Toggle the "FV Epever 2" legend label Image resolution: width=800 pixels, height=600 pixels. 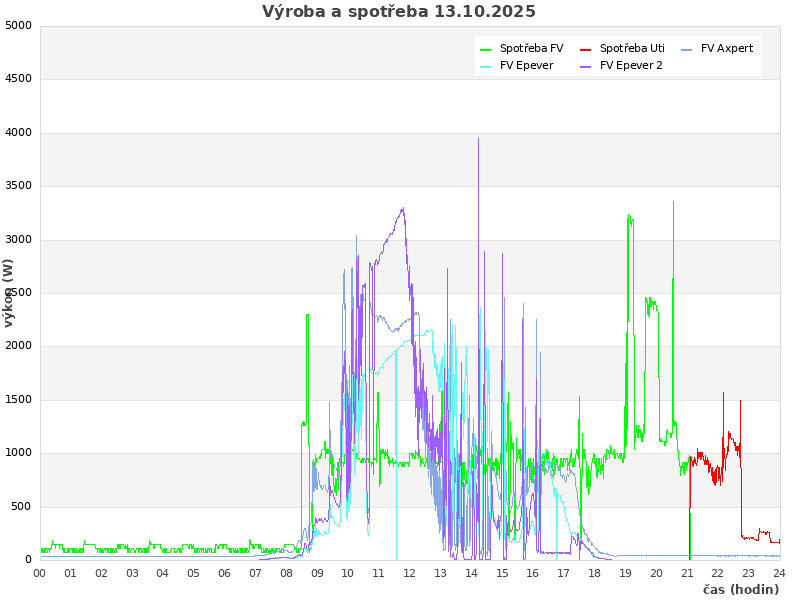(631, 66)
